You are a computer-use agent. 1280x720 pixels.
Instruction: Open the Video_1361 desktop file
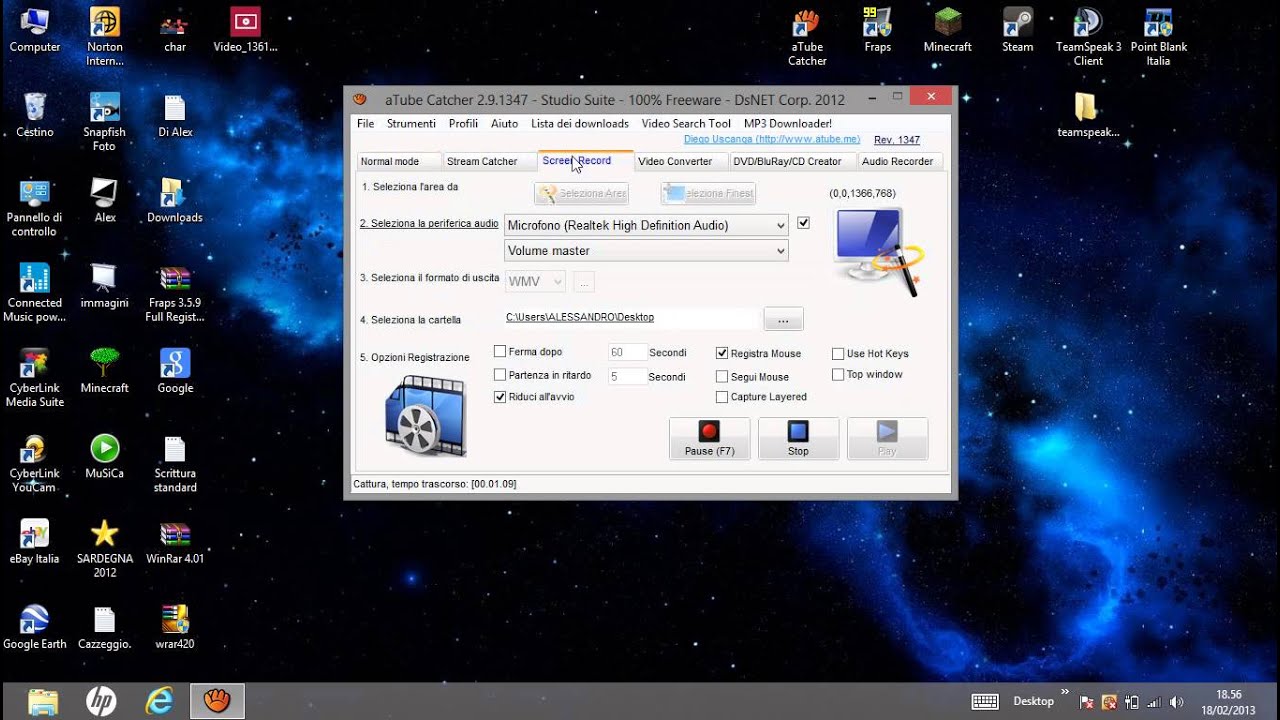[x=245, y=30]
